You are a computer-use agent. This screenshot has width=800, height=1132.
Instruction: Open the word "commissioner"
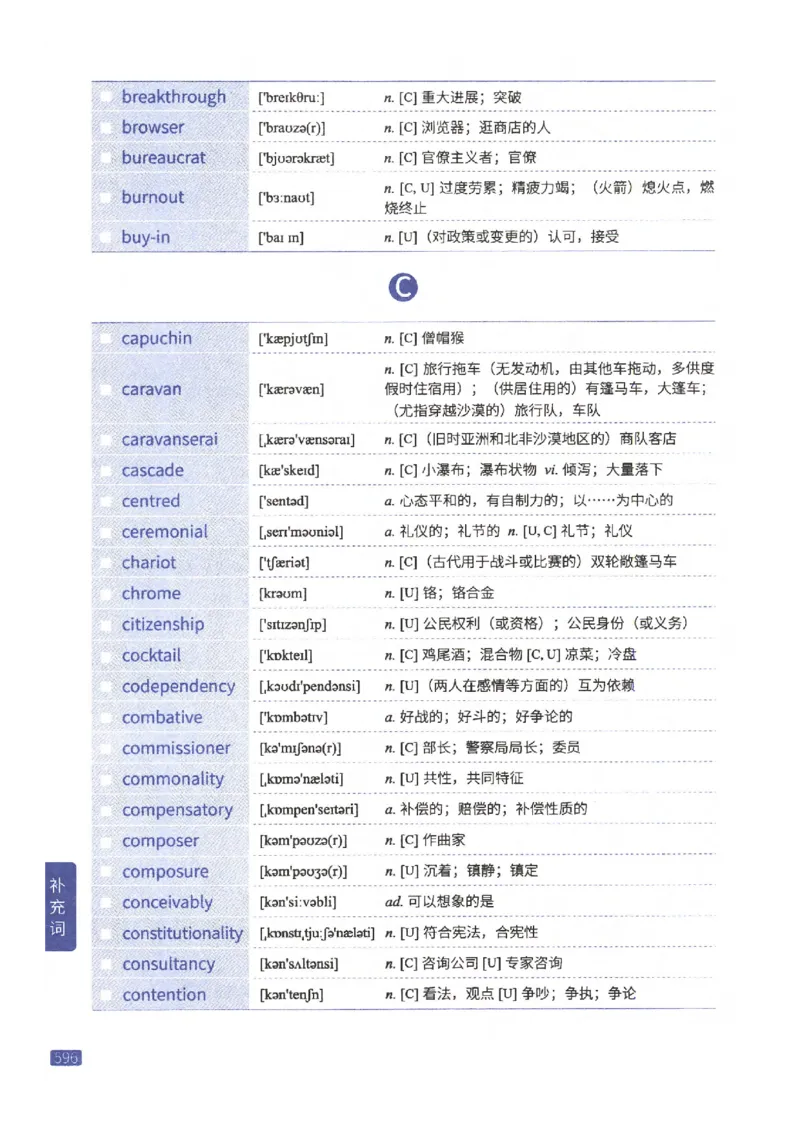tap(176, 748)
